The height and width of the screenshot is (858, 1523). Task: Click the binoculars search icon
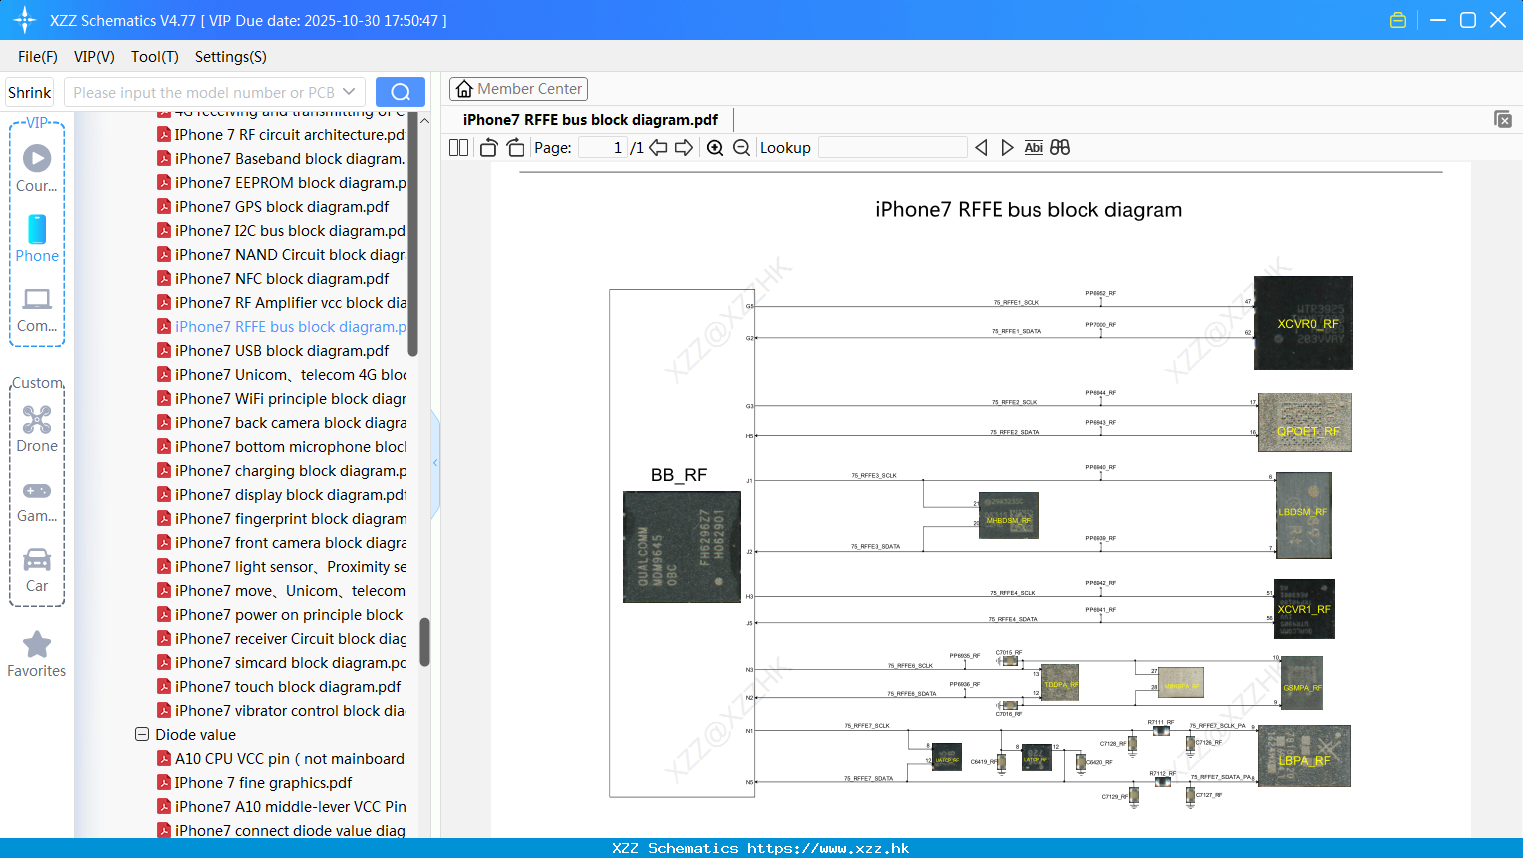click(1060, 148)
